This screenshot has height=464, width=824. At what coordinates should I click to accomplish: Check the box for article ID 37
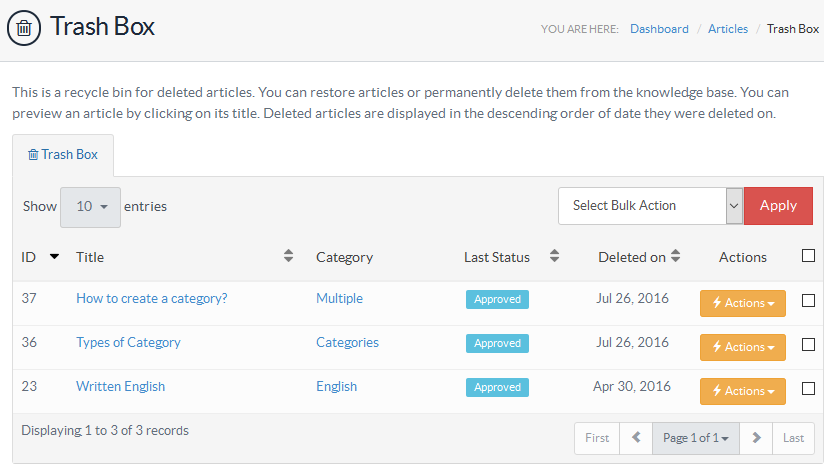click(808, 300)
